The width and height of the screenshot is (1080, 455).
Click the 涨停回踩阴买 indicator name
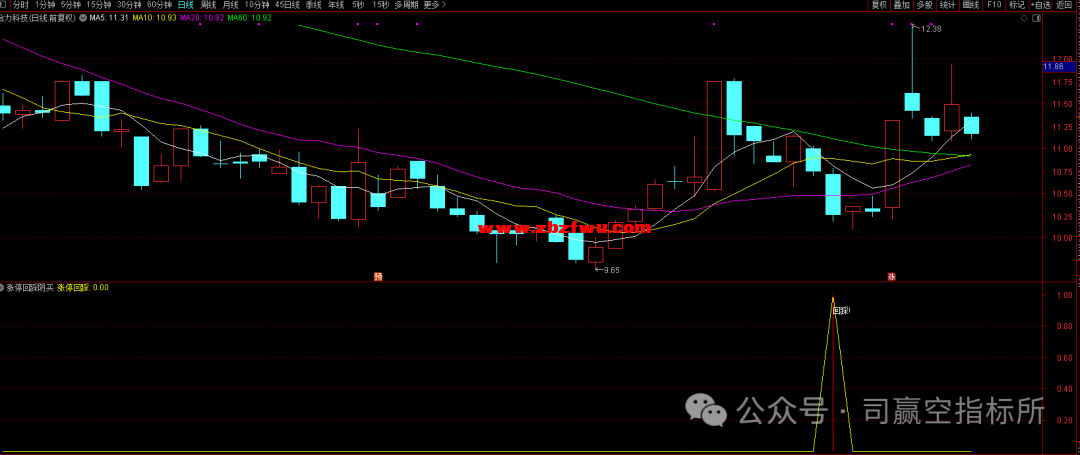pos(29,287)
